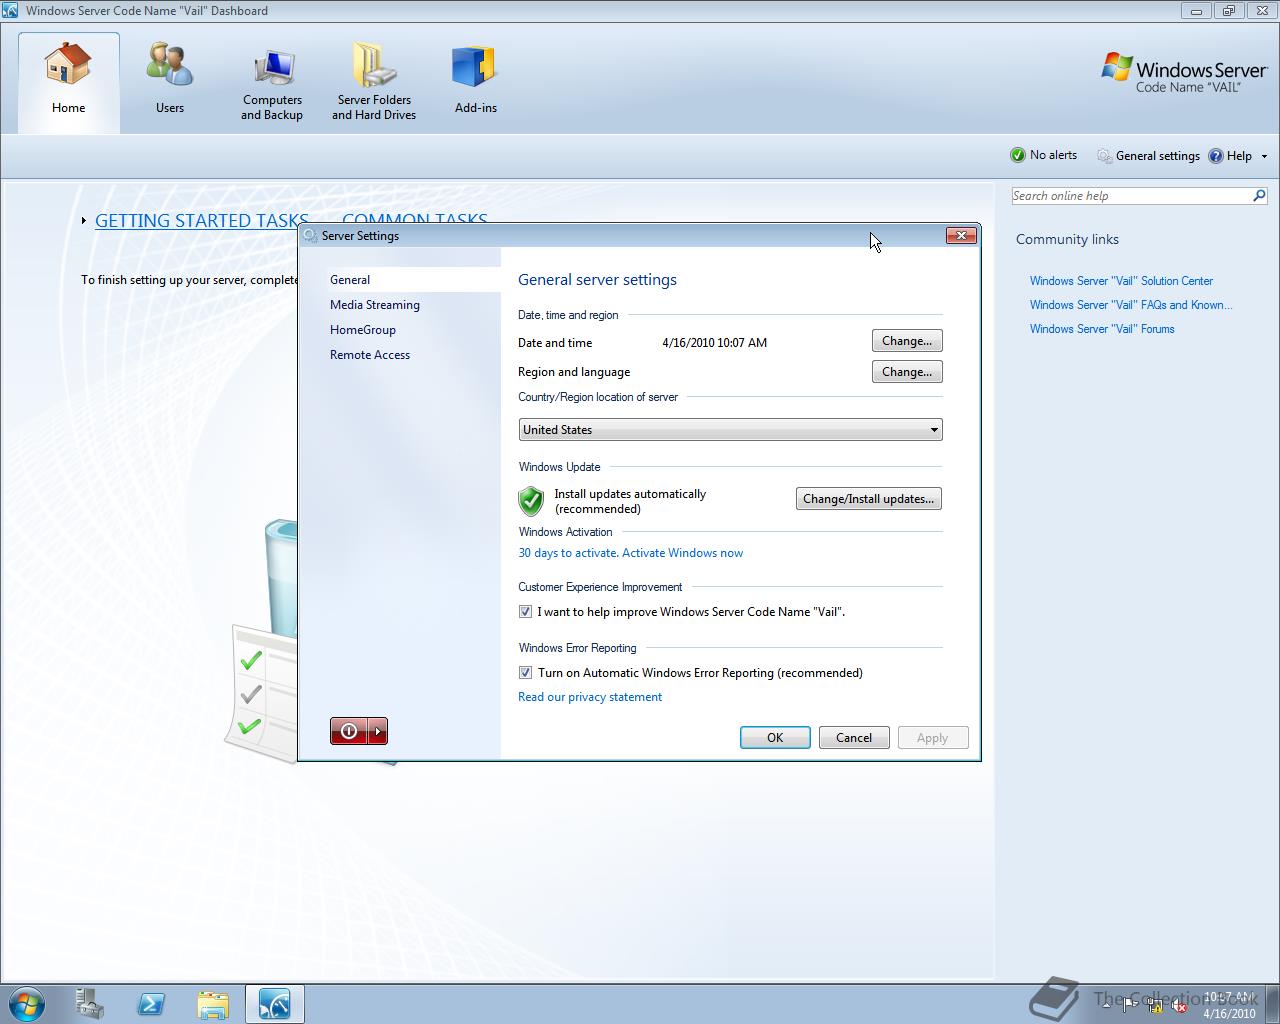Click Change/Install updates button

click(x=868, y=499)
